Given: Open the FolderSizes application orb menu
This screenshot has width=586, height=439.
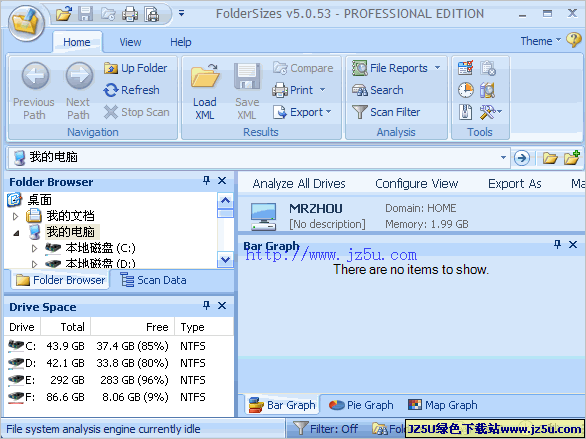Looking at the screenshot, I should (x=26, y=24).
